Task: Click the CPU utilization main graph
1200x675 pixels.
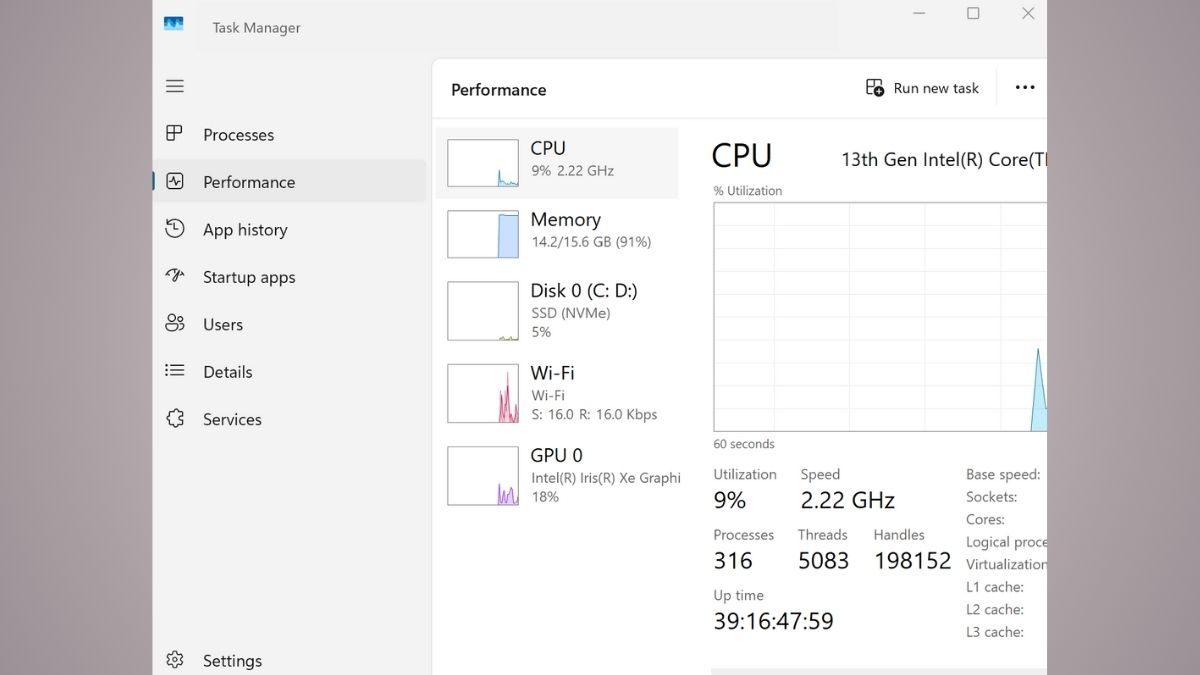Action: click(x=880, y=317)
